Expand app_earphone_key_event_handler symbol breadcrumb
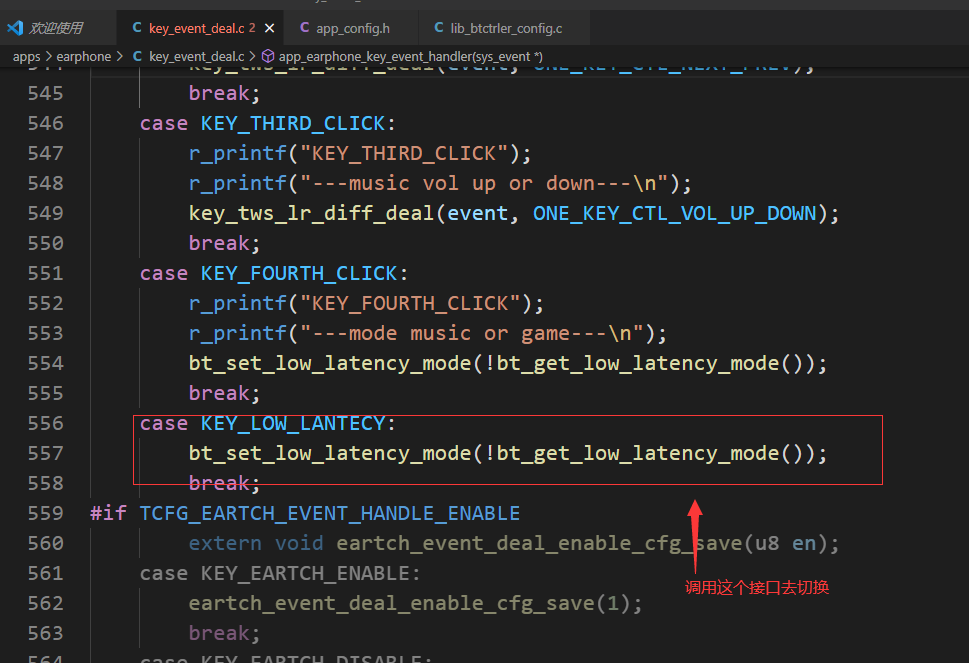969x663 pixels. [410, 57]
